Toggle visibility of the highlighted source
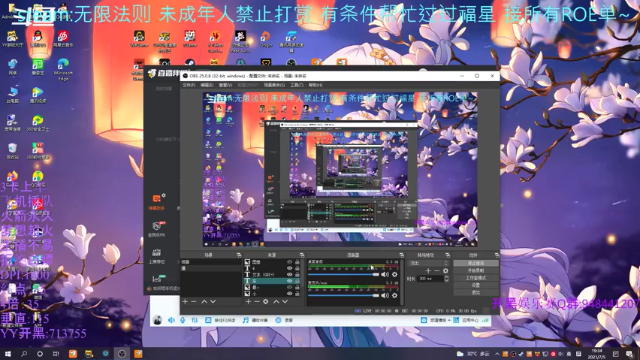The height and width of the screenshot is (360, 640). coord(289,281)
